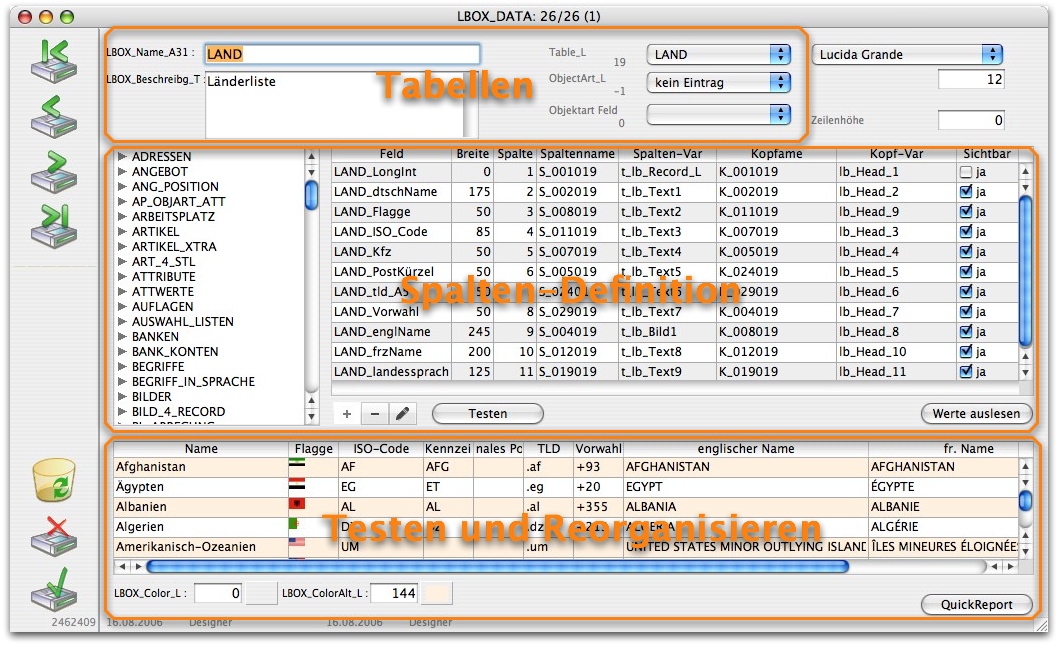Go to the next record icon
1058x646 pixels.
click(x=54, y=171)
